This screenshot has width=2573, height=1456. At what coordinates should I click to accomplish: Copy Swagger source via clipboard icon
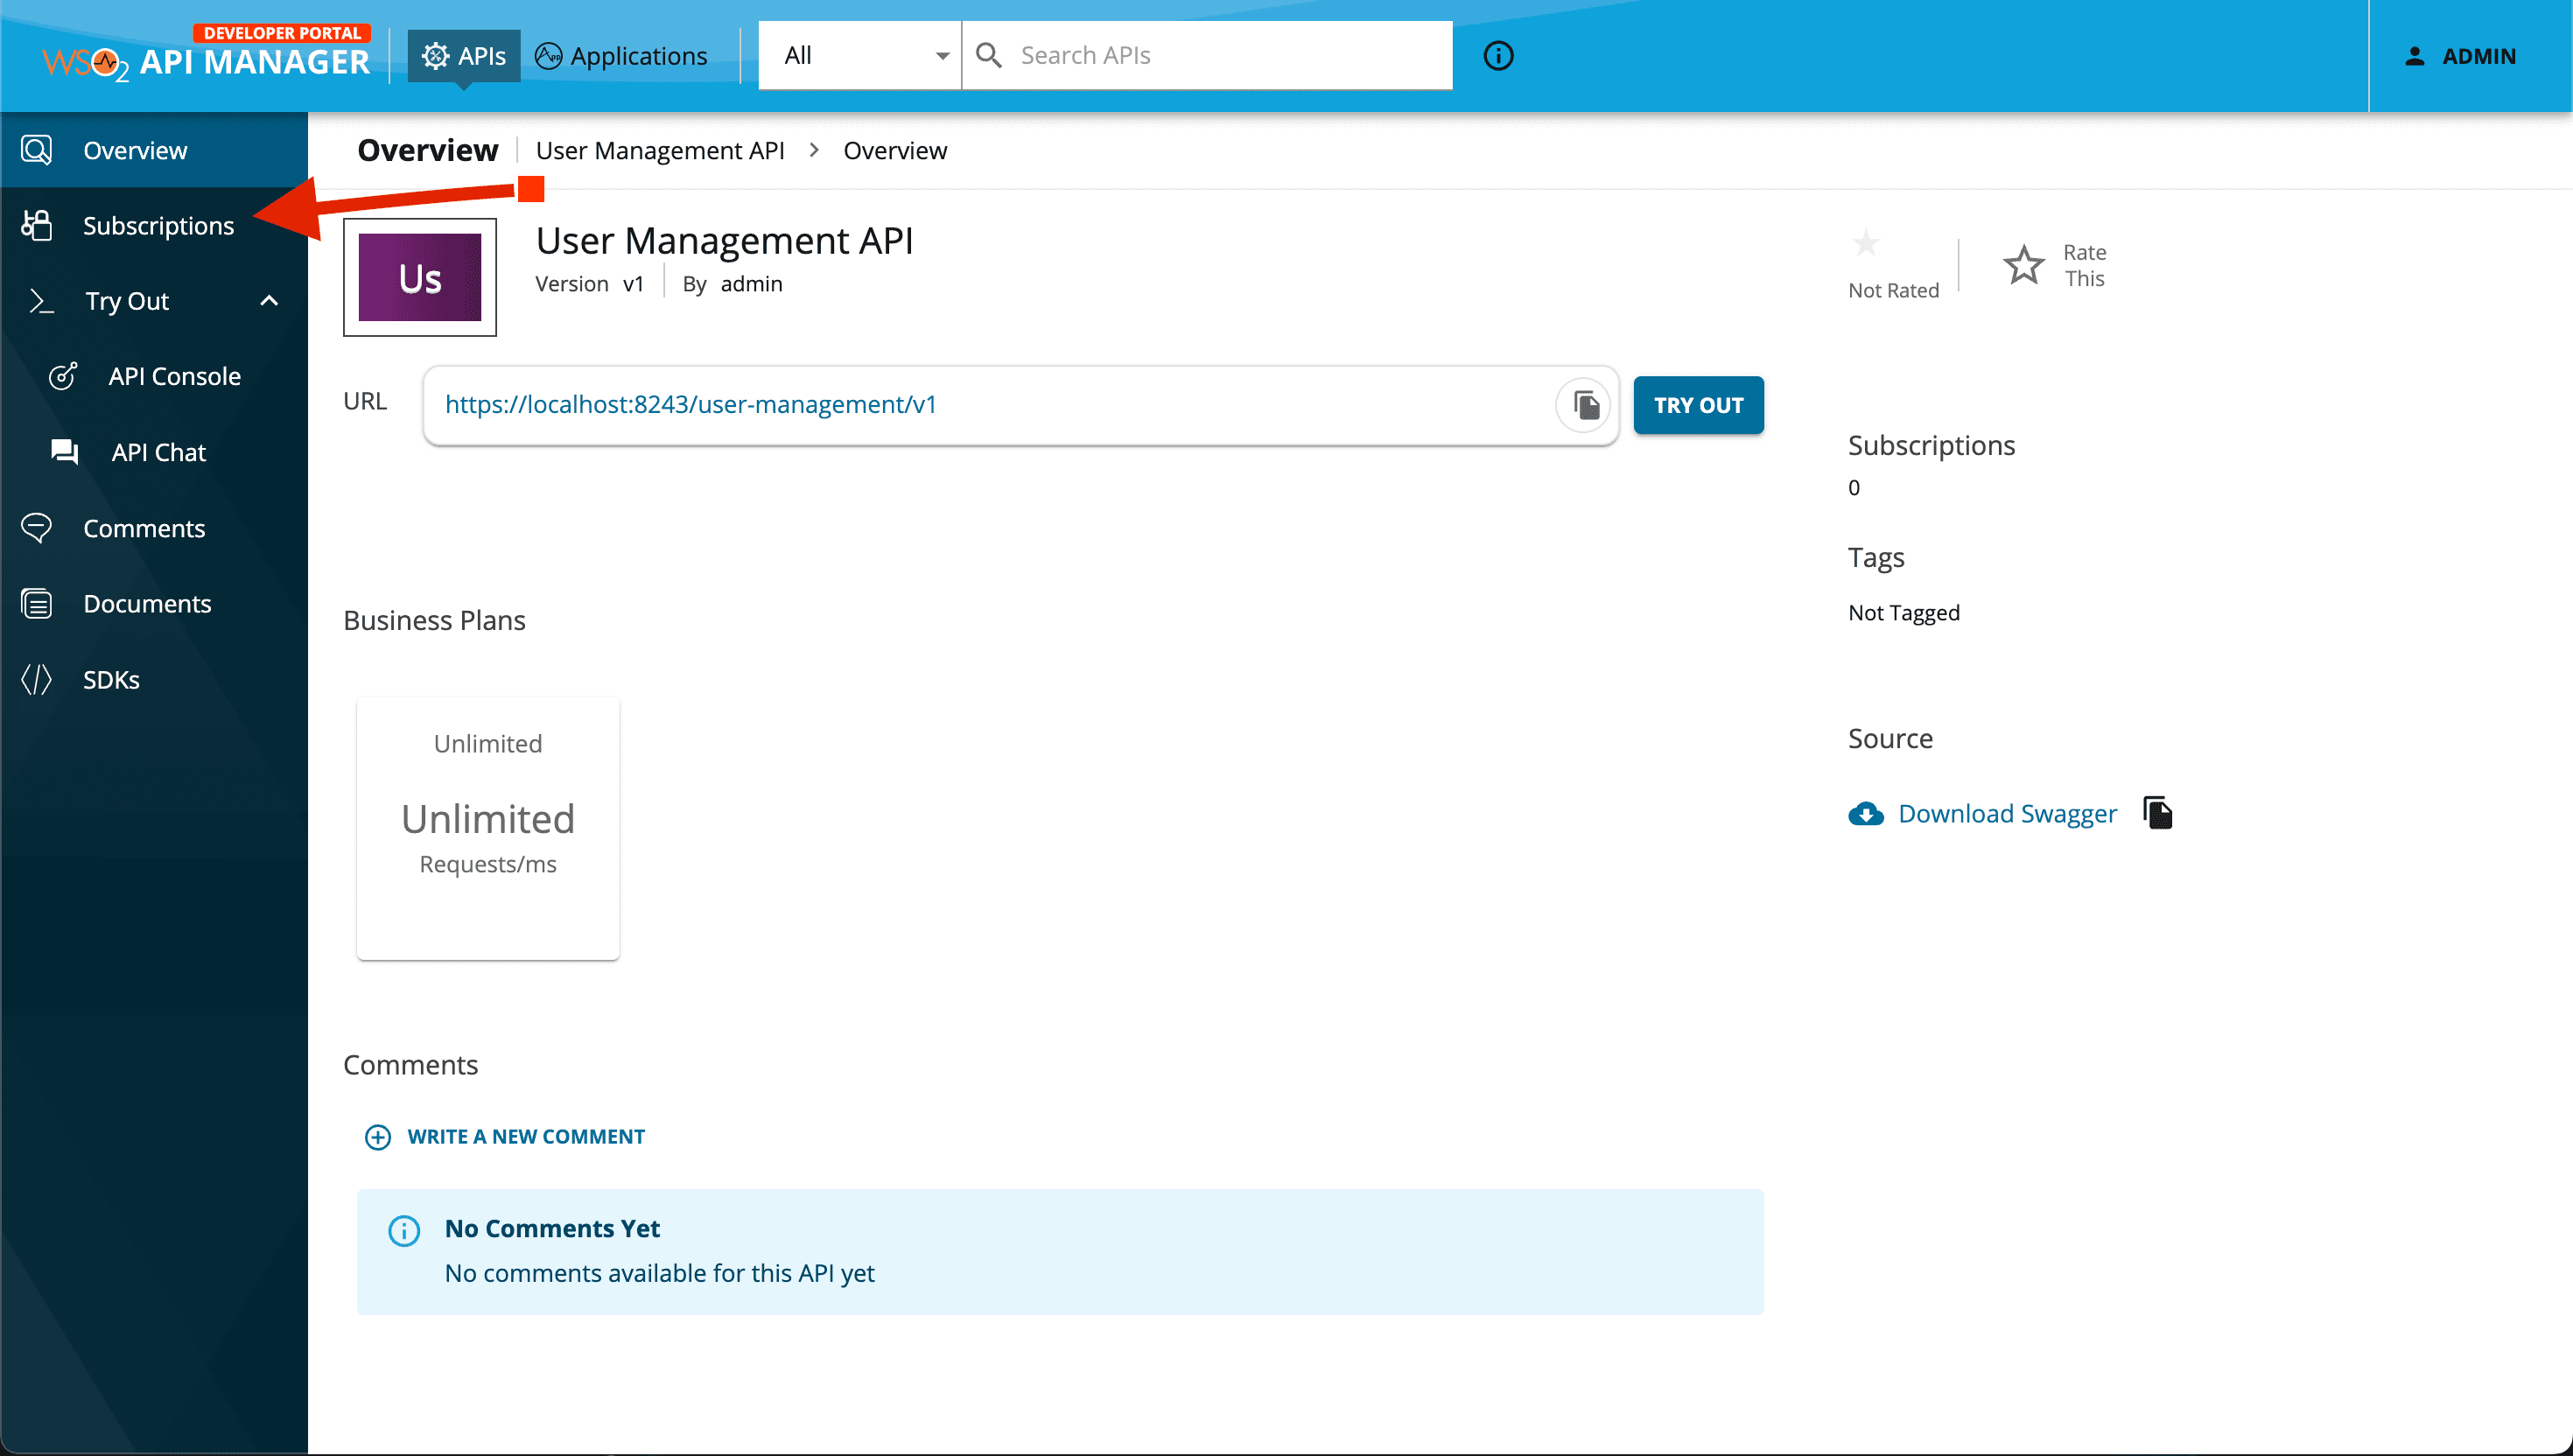(2158, 812)
